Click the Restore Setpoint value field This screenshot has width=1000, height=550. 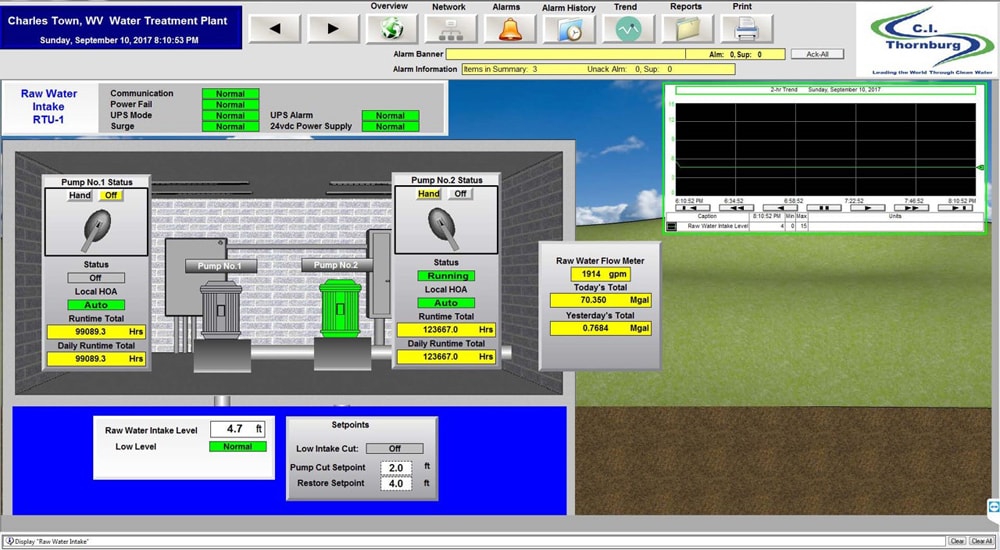tap(394, 483)
